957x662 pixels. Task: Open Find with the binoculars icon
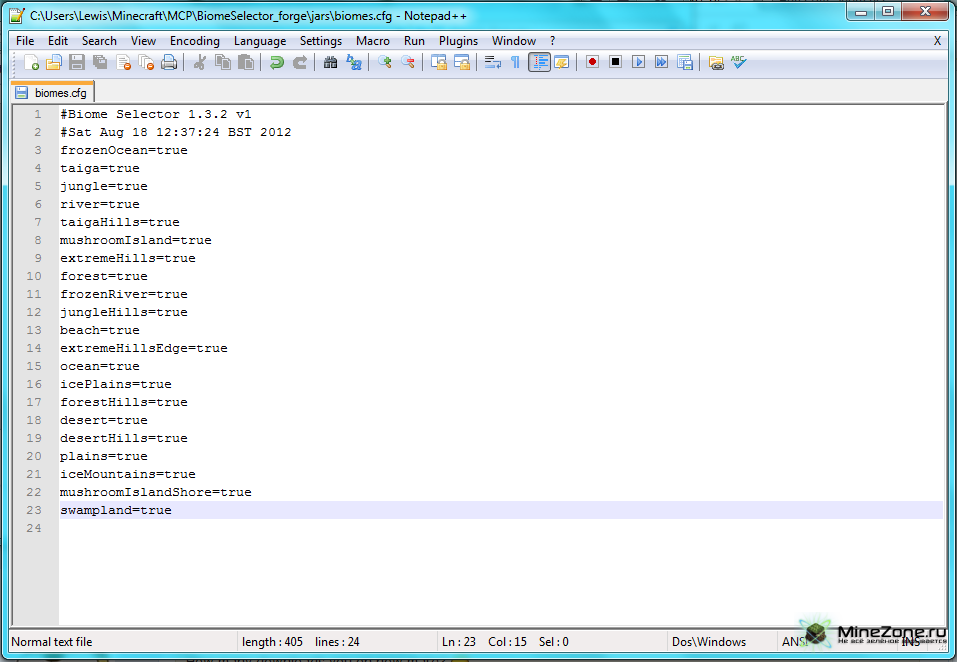[330, 63]
